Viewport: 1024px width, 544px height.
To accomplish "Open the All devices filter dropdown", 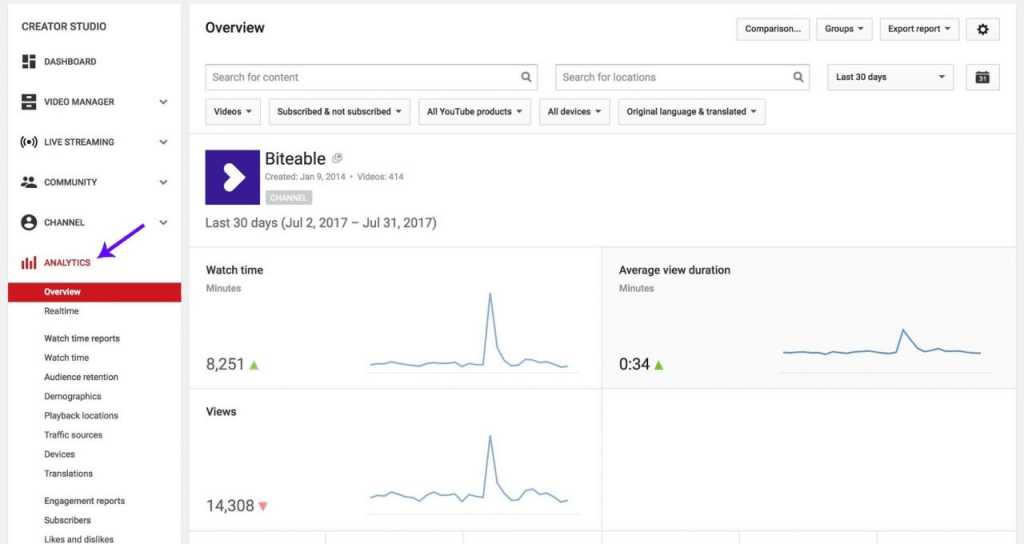I will click(x=574, y=112).
